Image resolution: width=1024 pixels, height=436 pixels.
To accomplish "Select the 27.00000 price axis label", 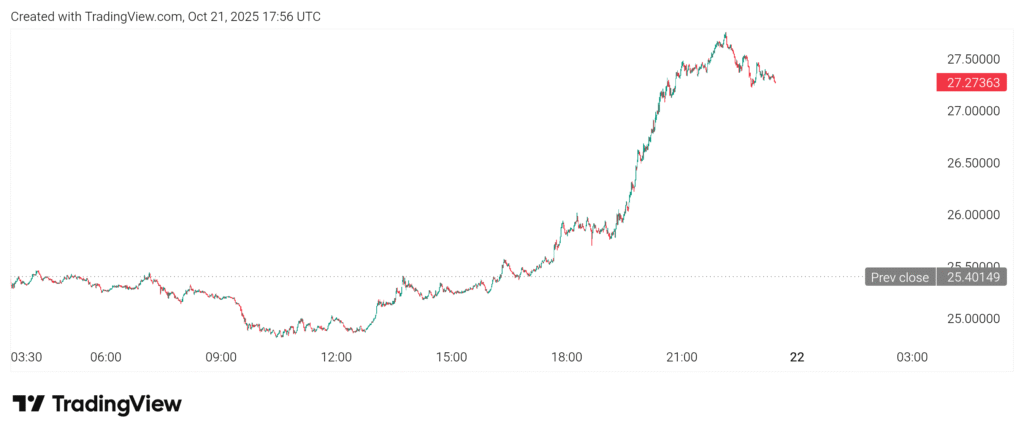I will (x=971, y=110).
